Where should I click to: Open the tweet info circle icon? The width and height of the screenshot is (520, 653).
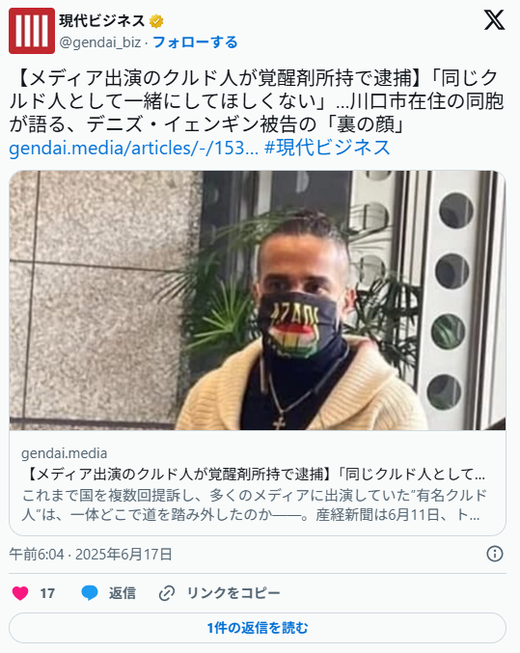click(495, 554)
